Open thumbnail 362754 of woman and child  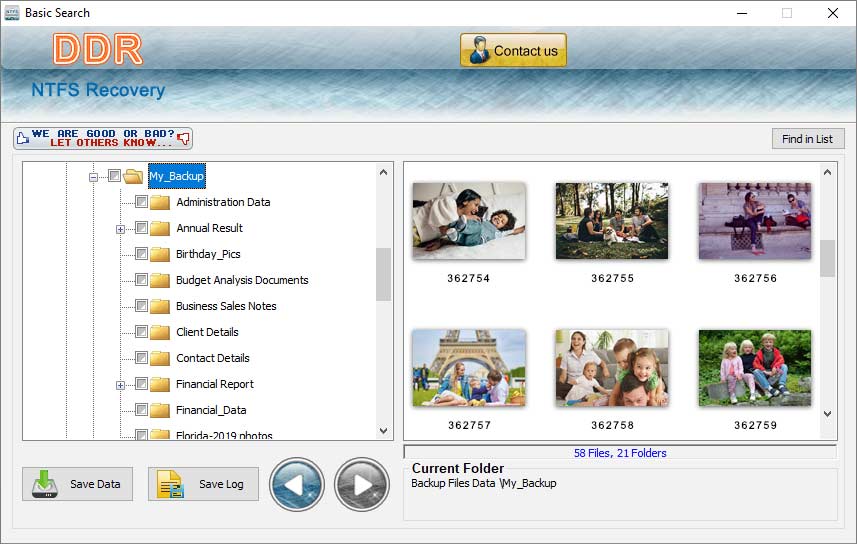coord(469,220)
